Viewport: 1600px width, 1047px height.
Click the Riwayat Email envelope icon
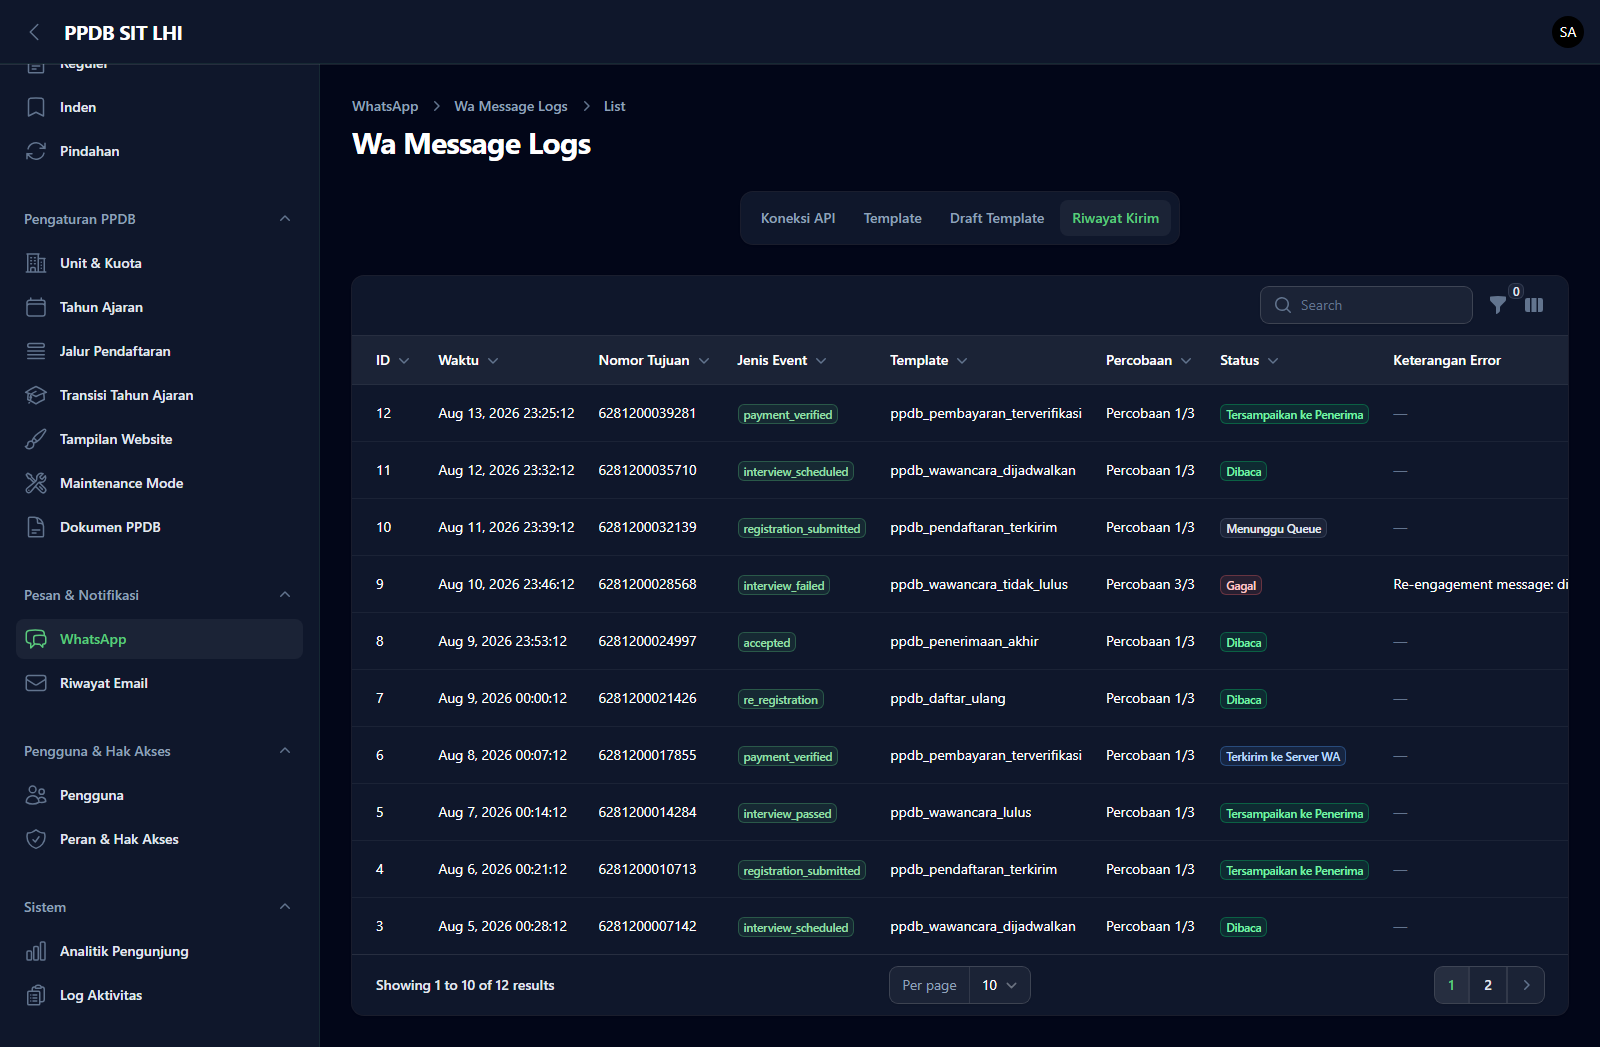[x=36, y=683]
